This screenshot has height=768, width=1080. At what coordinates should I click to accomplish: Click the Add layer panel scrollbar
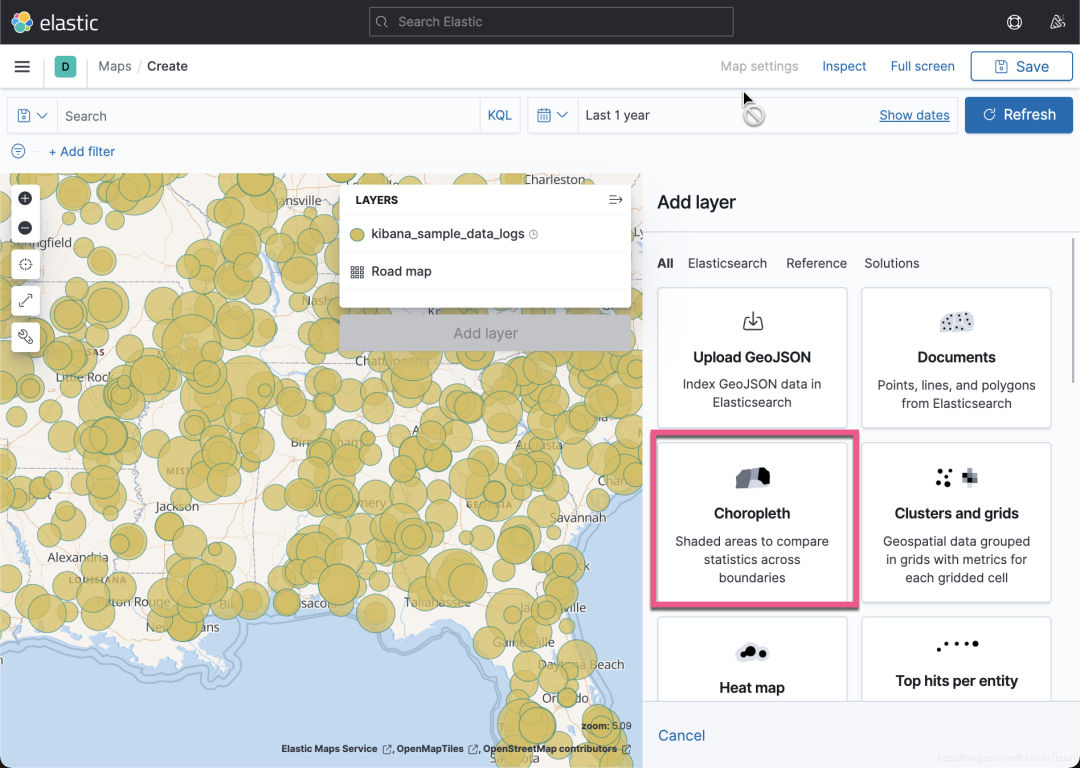tap(1073, 310)
